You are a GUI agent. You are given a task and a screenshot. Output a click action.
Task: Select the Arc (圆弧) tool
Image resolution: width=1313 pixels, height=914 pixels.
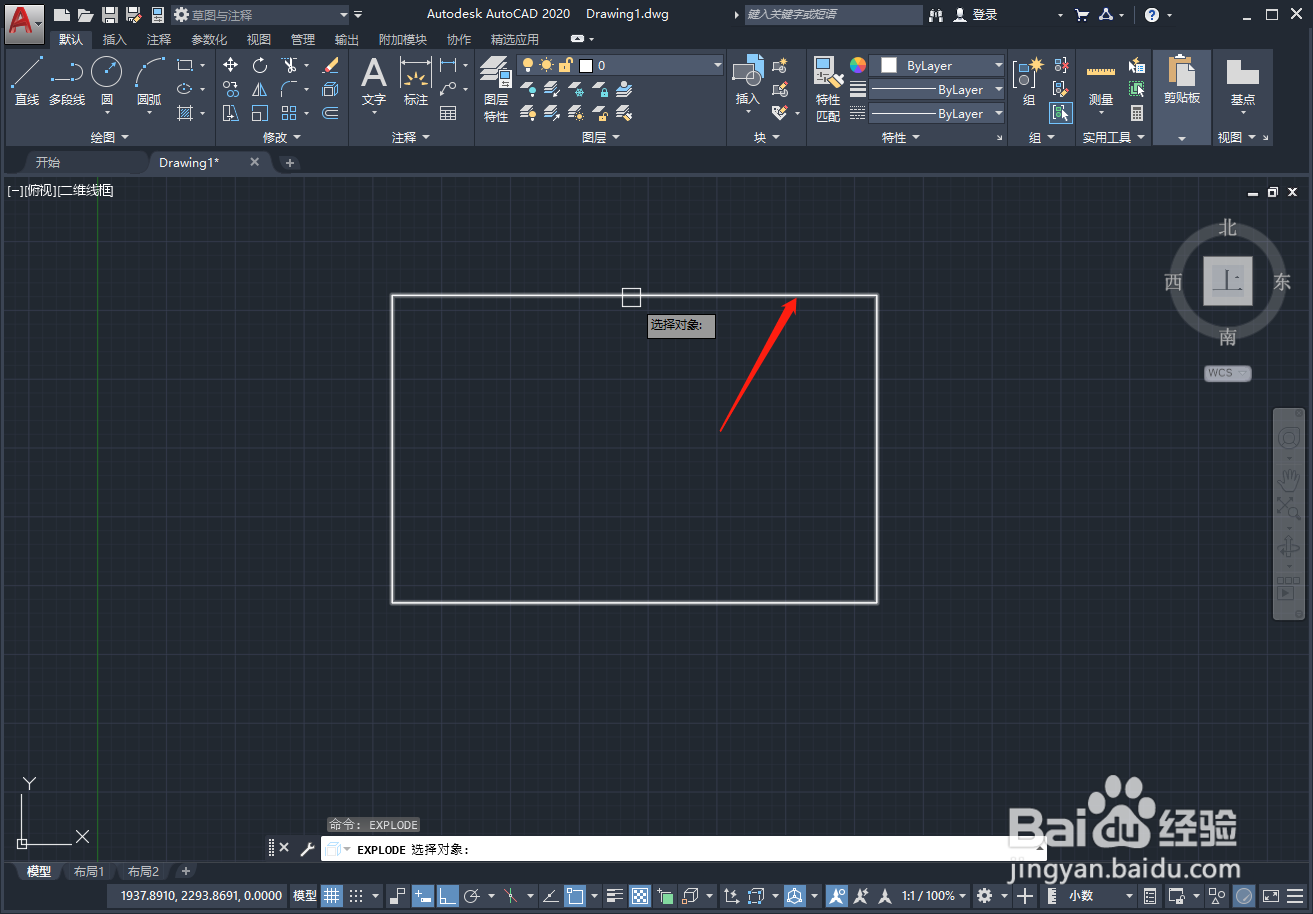click(150, 82)
